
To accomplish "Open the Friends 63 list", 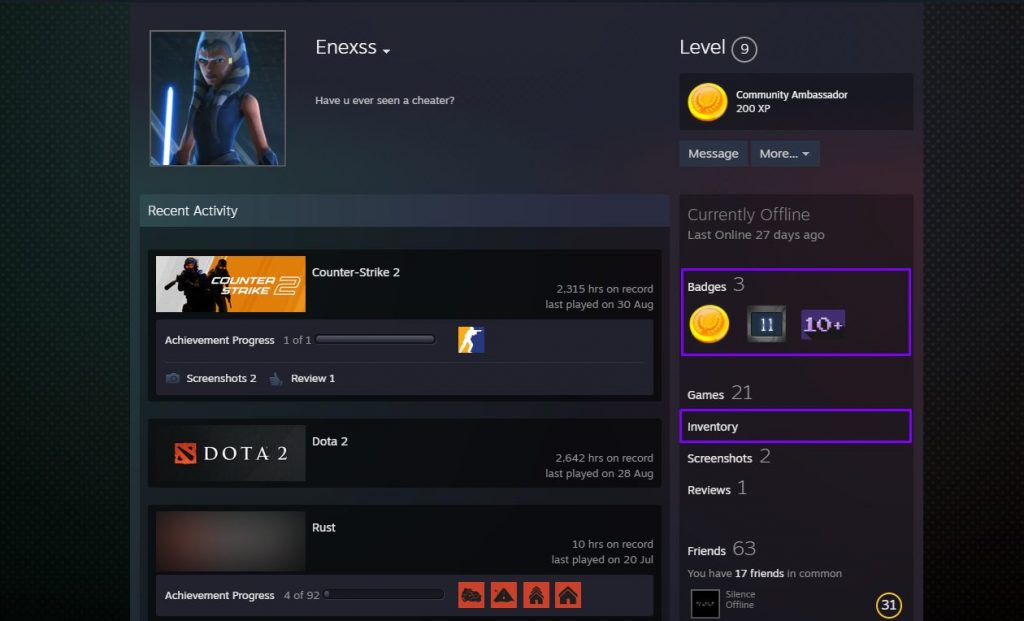I will 720,550.
